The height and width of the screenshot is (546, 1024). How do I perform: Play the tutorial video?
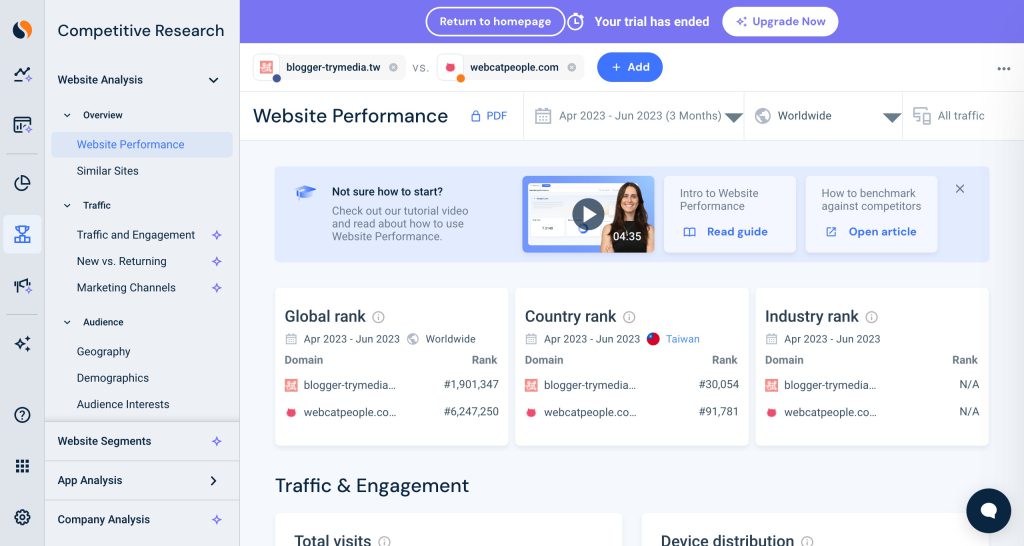click(588, 214)
